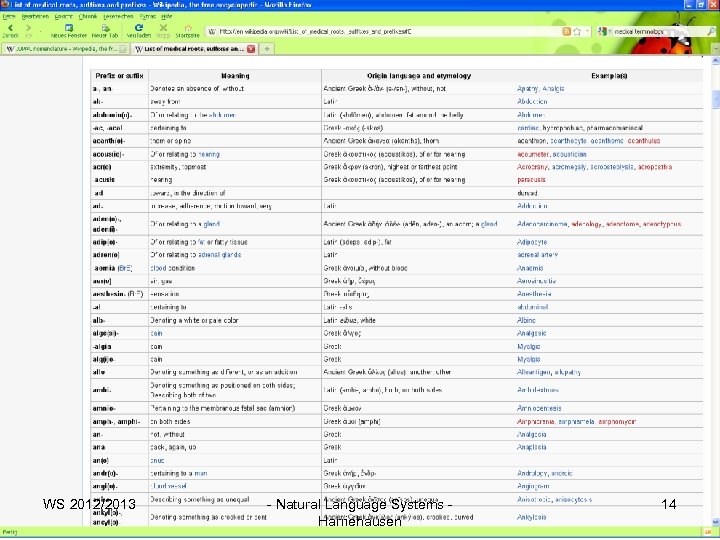Image resolution: width=720 pixels, height=540 pixels.
Task: Click the 'Prefix or suffix' column header
Action: point(119,76)
